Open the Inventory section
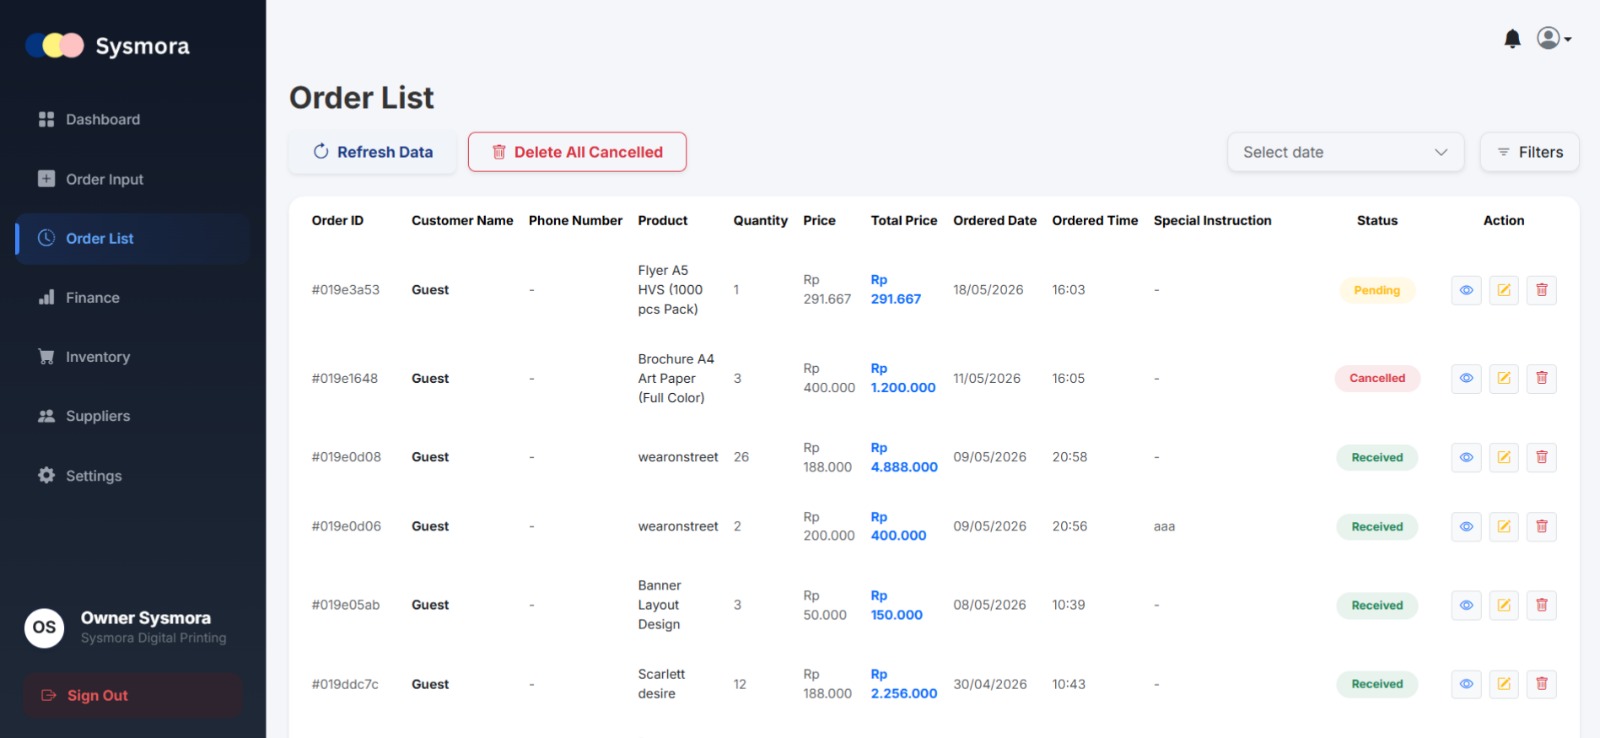Screen dimensions: 1600x738 coord(133,357)
